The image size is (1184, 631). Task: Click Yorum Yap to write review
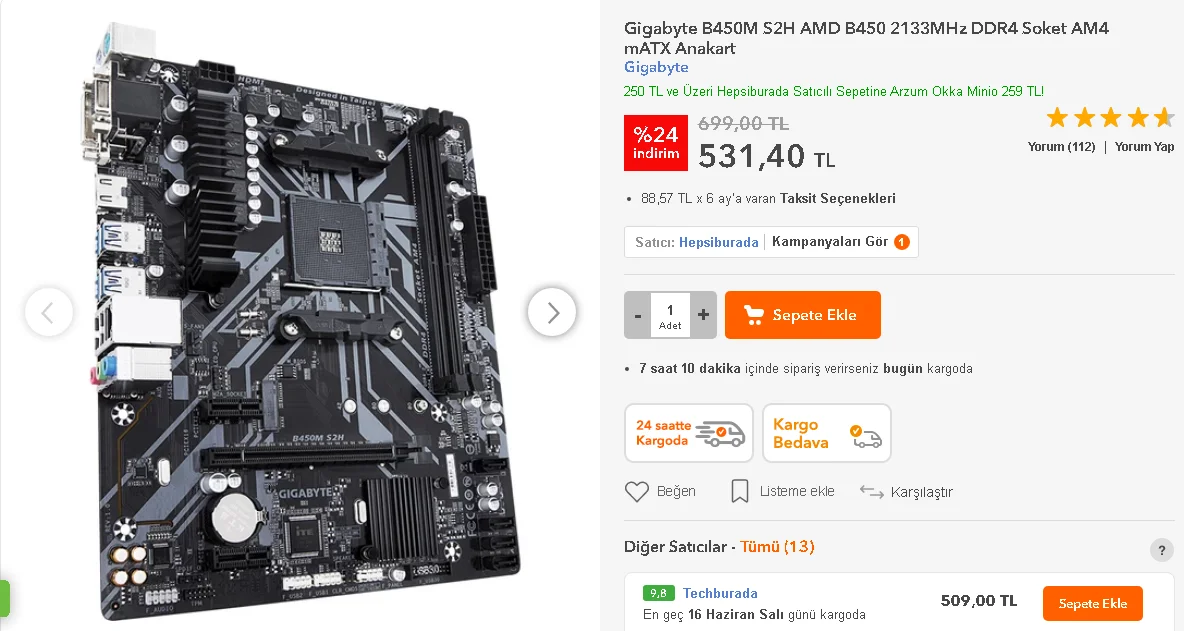(1144, 146)
